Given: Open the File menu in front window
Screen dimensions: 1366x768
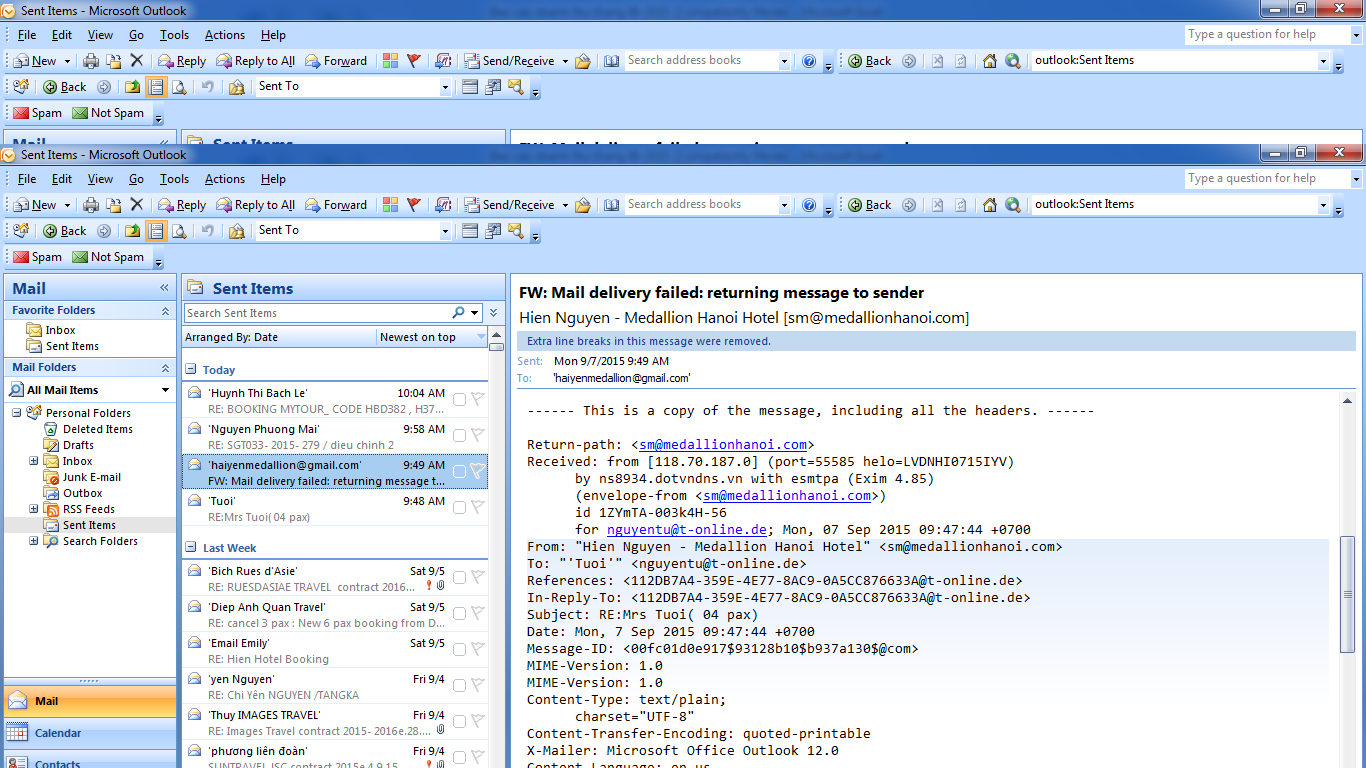Looking at the screenshot, I should tap(27, 179).
